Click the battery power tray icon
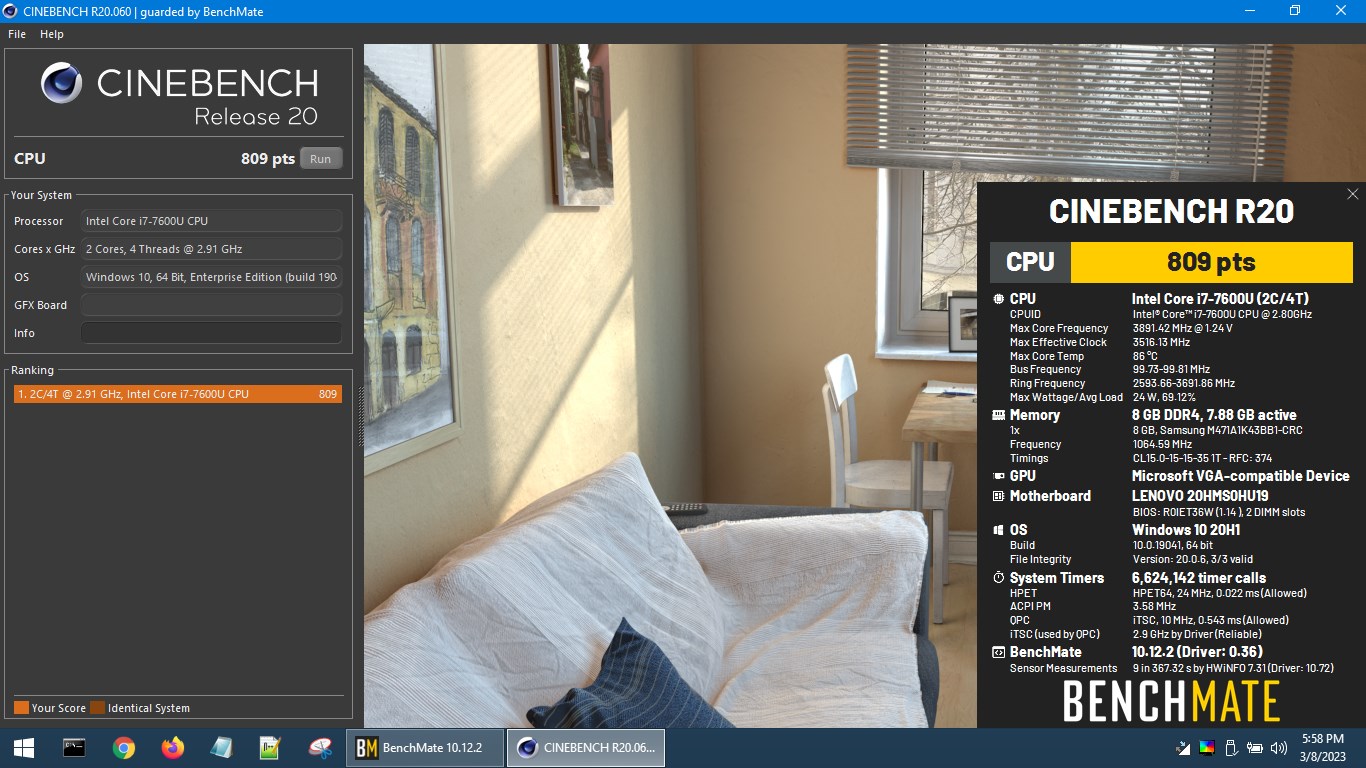Screen dimensions: 1366x768 1255,748
